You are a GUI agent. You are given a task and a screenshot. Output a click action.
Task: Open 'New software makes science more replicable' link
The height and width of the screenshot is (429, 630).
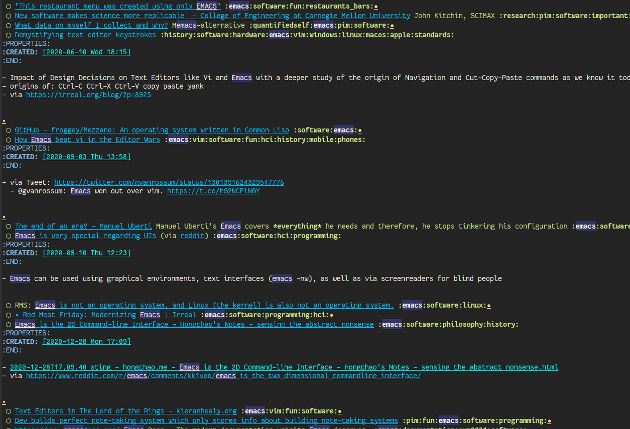pos(212,16)
